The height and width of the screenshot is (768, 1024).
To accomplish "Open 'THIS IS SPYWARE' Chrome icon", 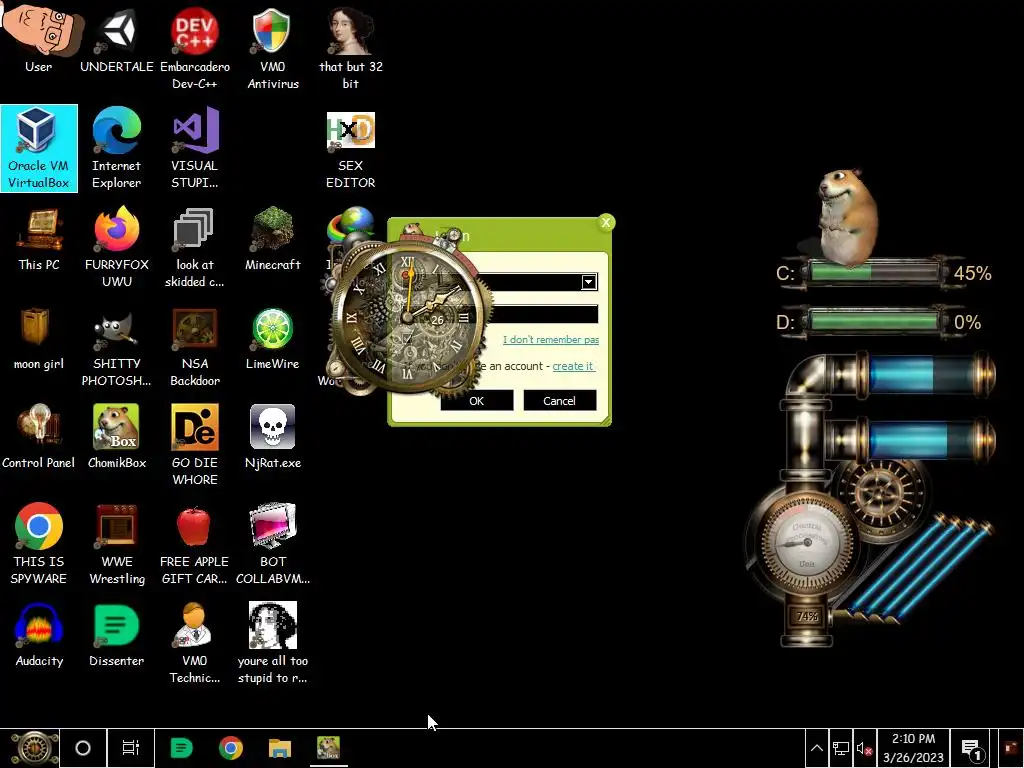I will [x=39, y=543].
